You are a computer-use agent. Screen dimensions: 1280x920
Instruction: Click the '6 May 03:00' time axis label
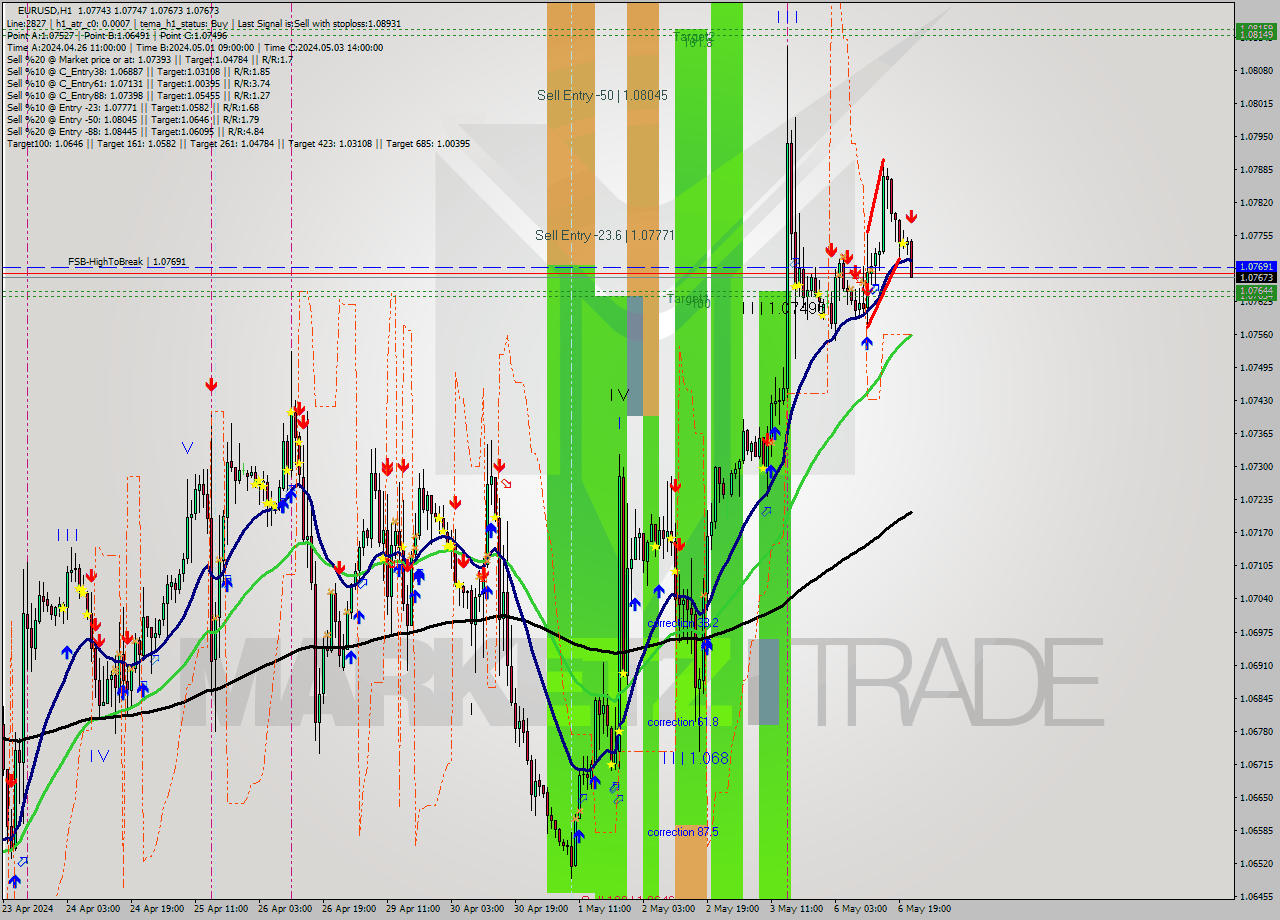click(x=860, y=909)
